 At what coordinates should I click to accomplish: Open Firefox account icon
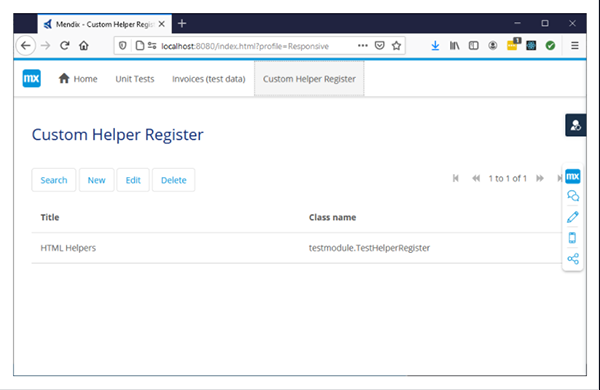click(493, 46)
